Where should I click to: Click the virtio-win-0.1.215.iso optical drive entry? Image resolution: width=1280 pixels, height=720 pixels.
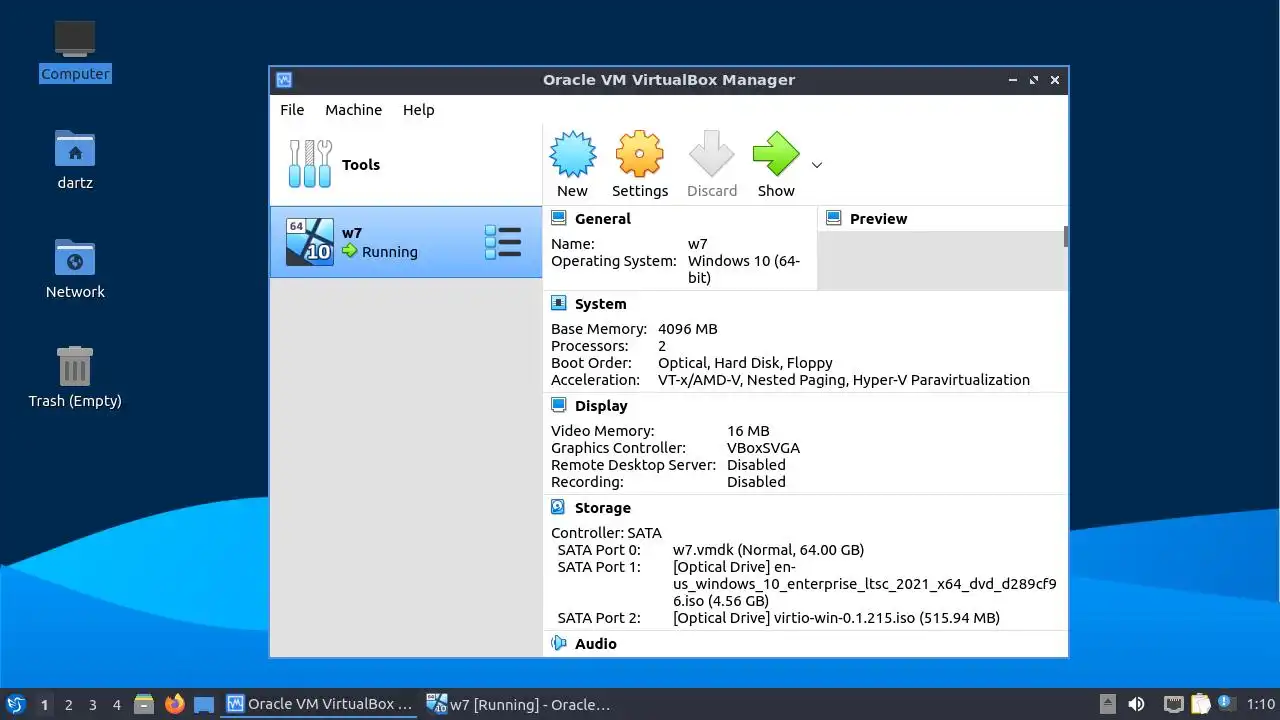[x=836, y=618]
